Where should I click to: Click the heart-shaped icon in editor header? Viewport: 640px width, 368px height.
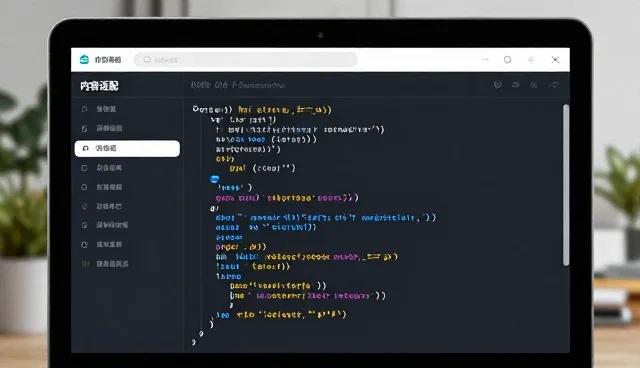tap(498, 85)
